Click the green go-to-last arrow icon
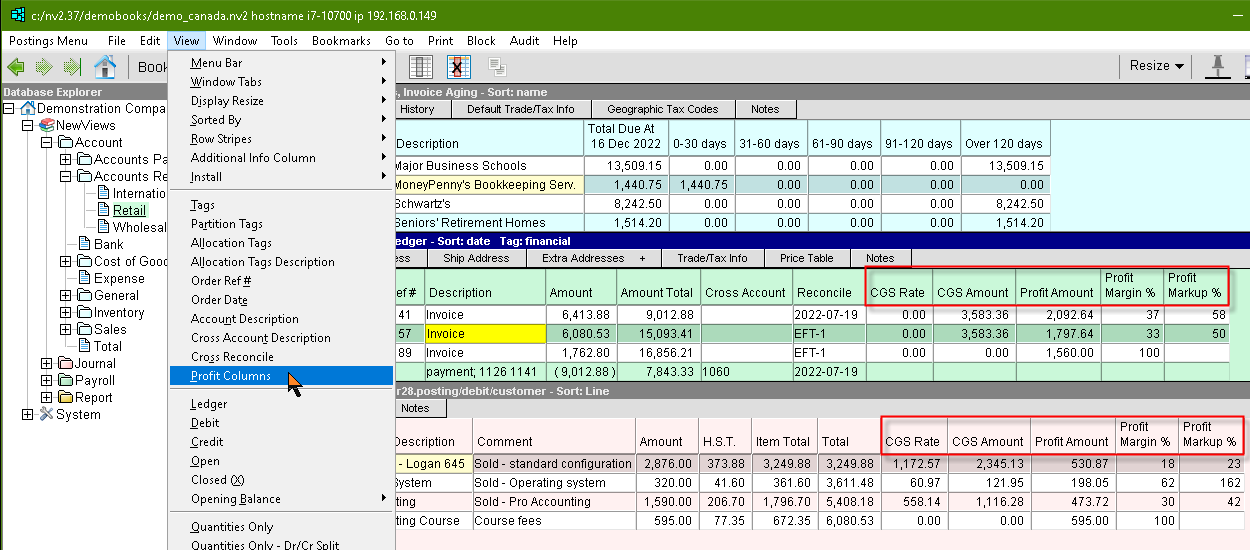The image size is (1250, 550). [x=71, y=67]
